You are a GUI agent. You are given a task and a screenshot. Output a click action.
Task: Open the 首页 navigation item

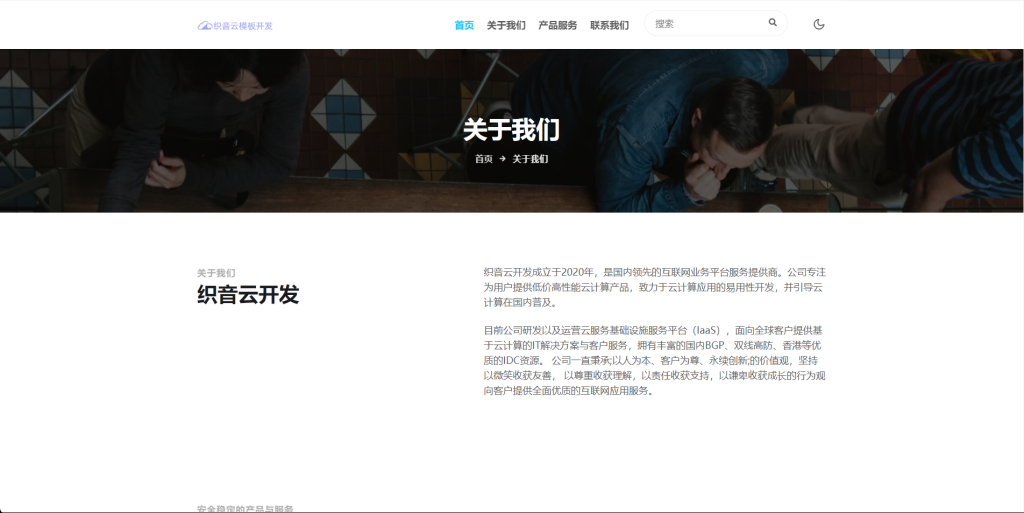(x=464, y=25)
